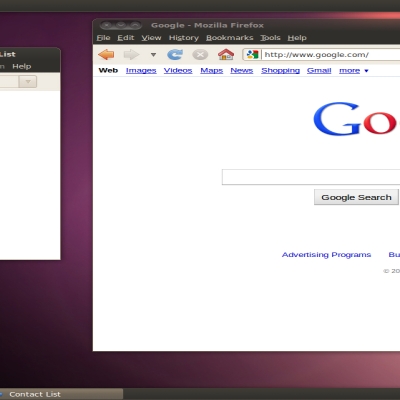Open the Help menu in Firefox
Viewport: 400px width, 400px height.
click(297, 38)
